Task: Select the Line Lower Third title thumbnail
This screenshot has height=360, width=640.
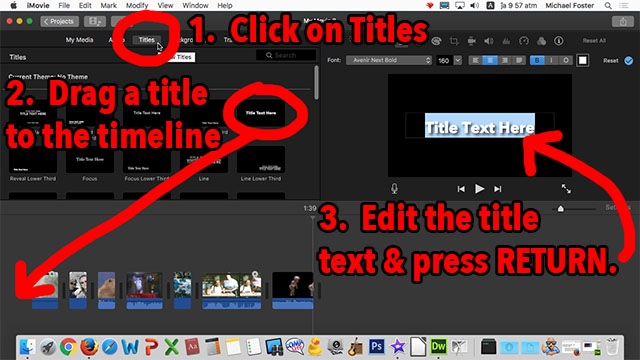Action: point(261,160)
